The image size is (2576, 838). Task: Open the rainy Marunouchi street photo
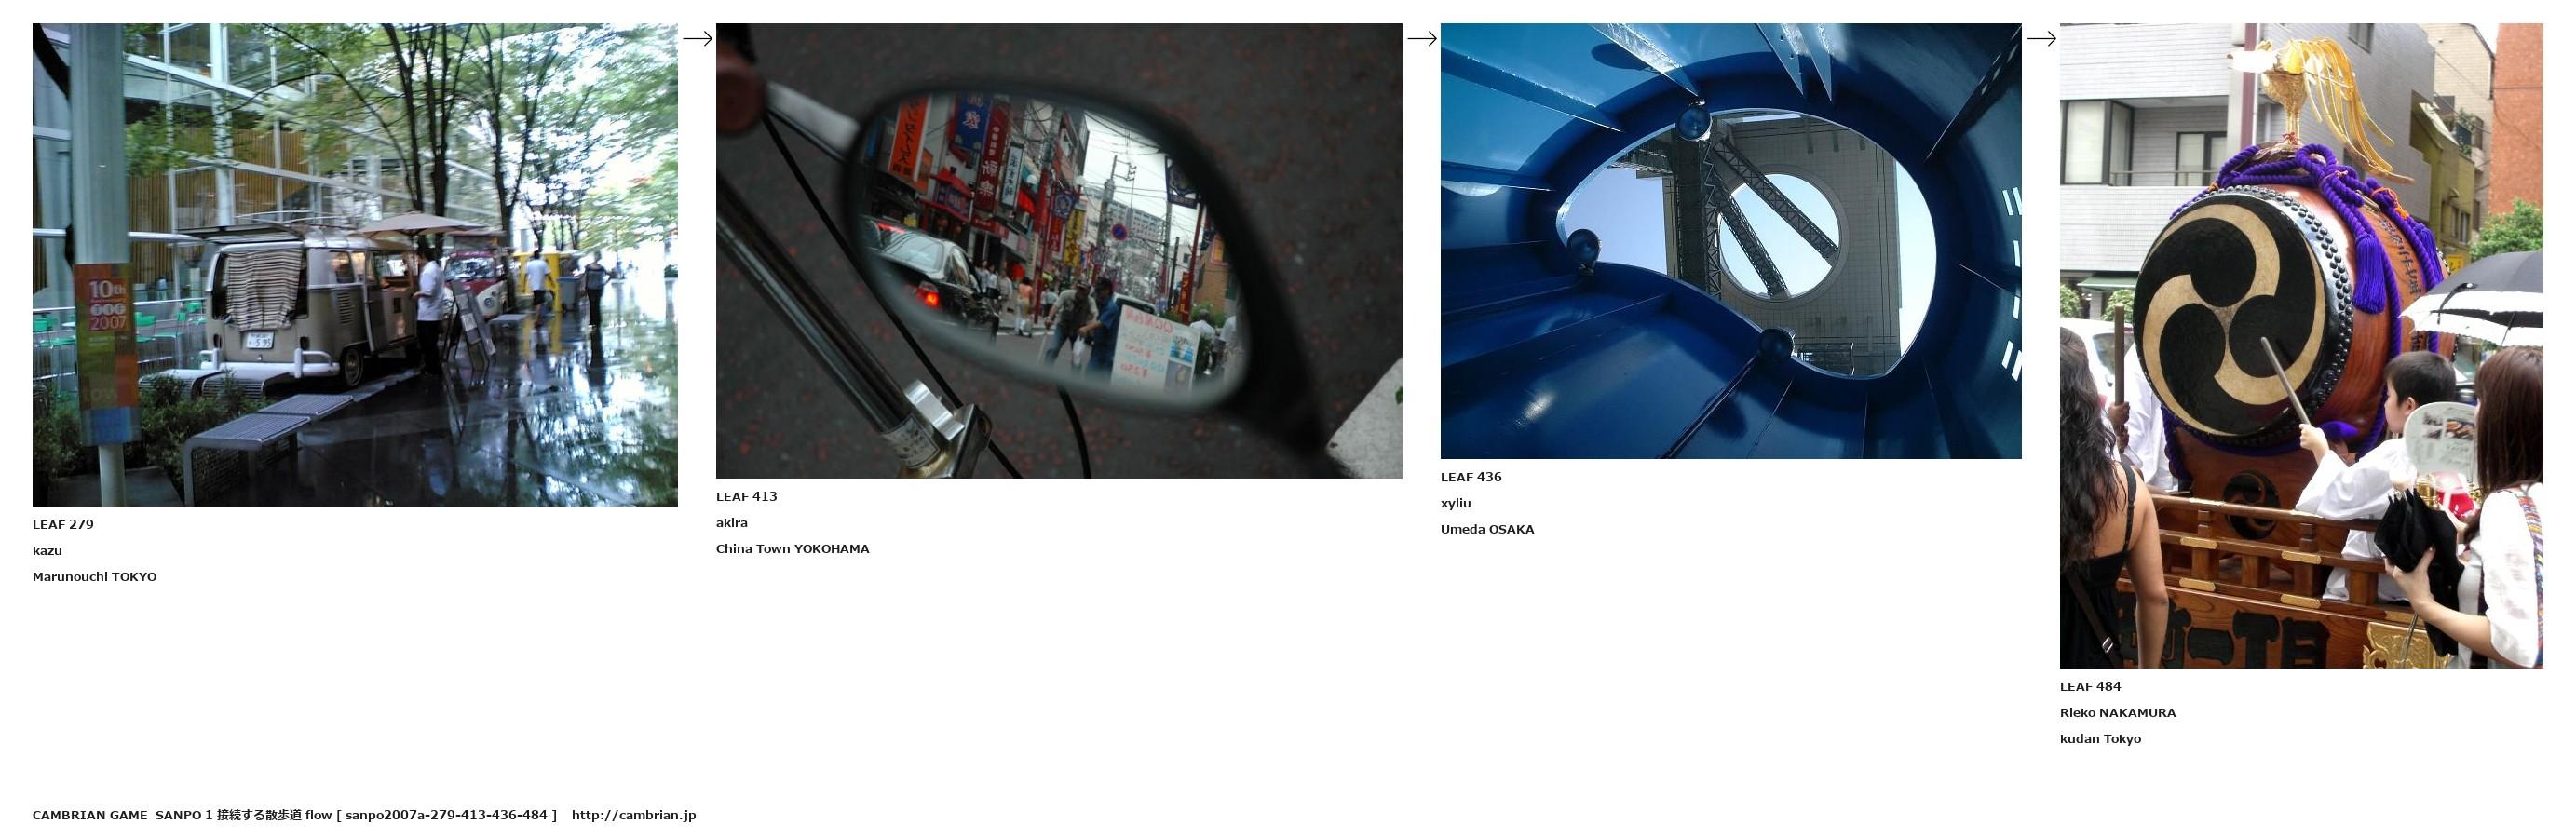coord(354,265)
